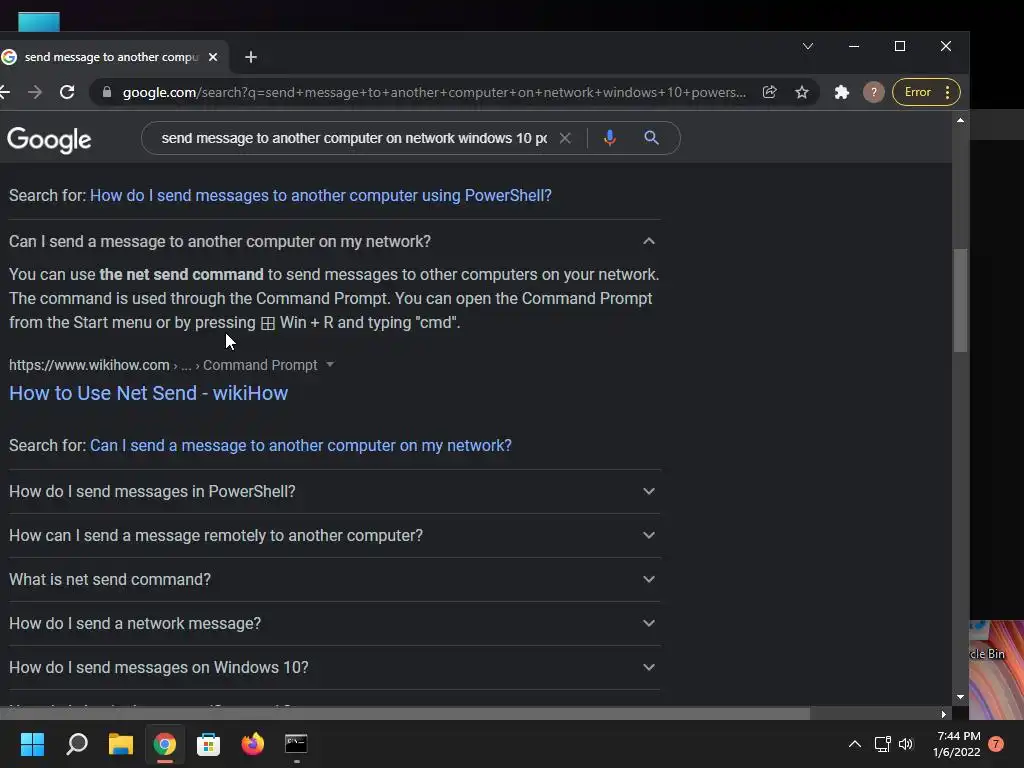
Task: Open the Windows Start menu
Action: [x=32, y=744]
